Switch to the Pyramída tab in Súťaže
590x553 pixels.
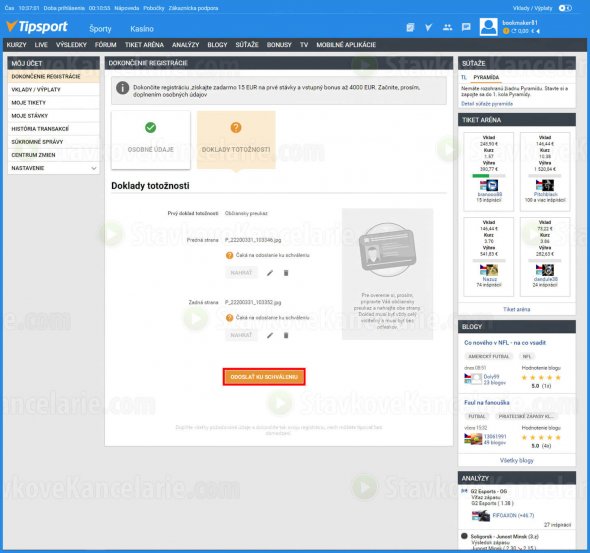tap(486, 77)
